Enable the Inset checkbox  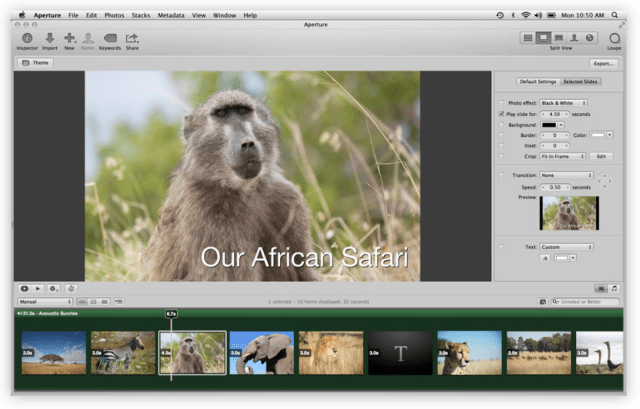501,145
